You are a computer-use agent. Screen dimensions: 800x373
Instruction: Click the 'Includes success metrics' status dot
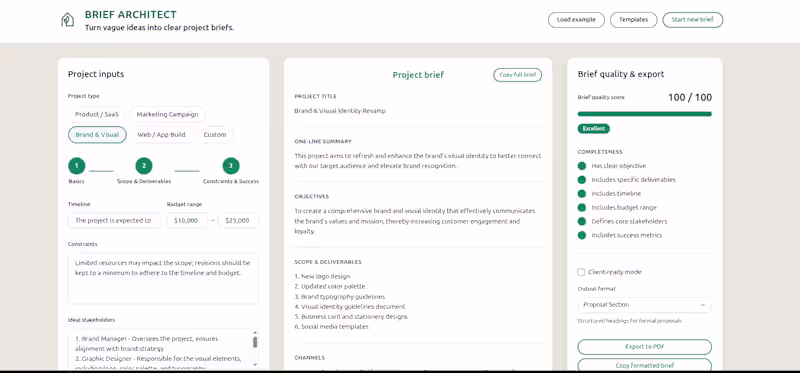[582, 235]
